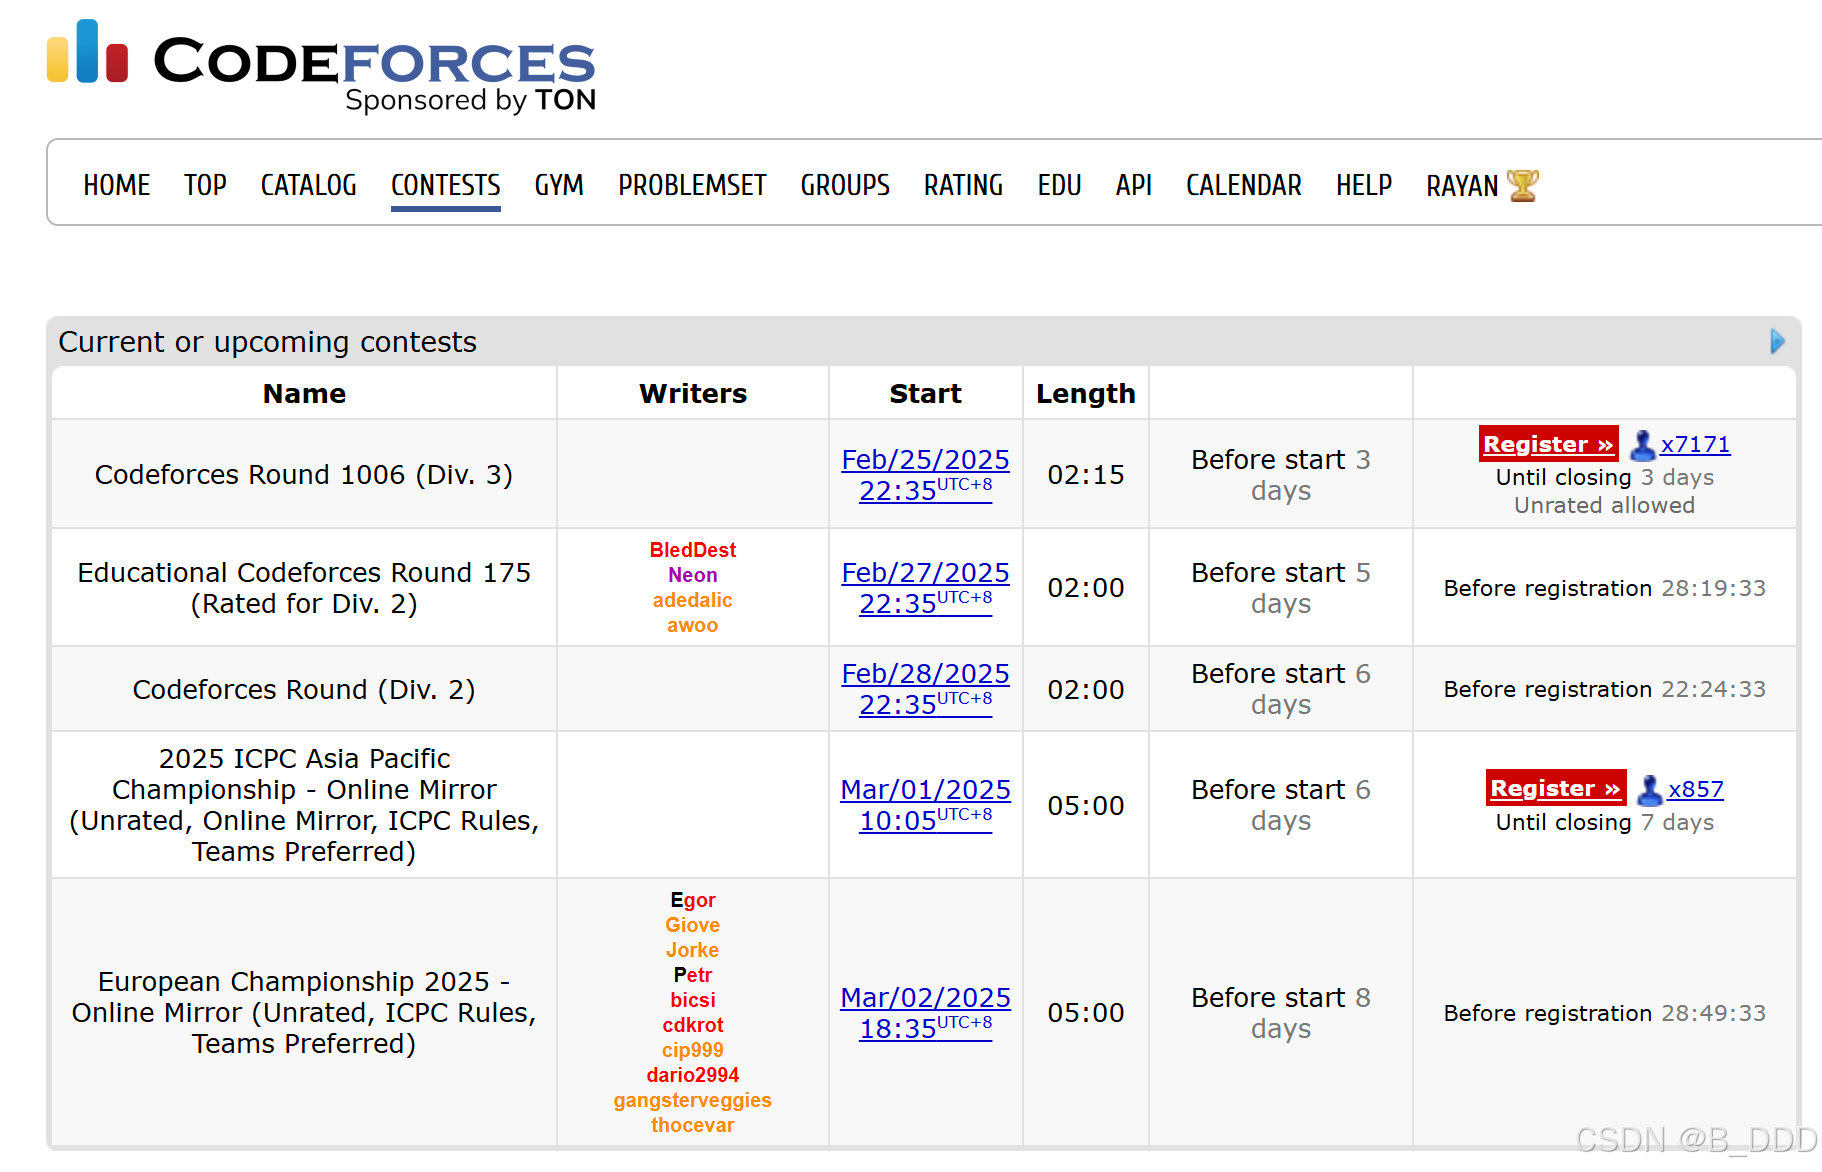Open writer bicsi's profile

[x=692, y=1000]
